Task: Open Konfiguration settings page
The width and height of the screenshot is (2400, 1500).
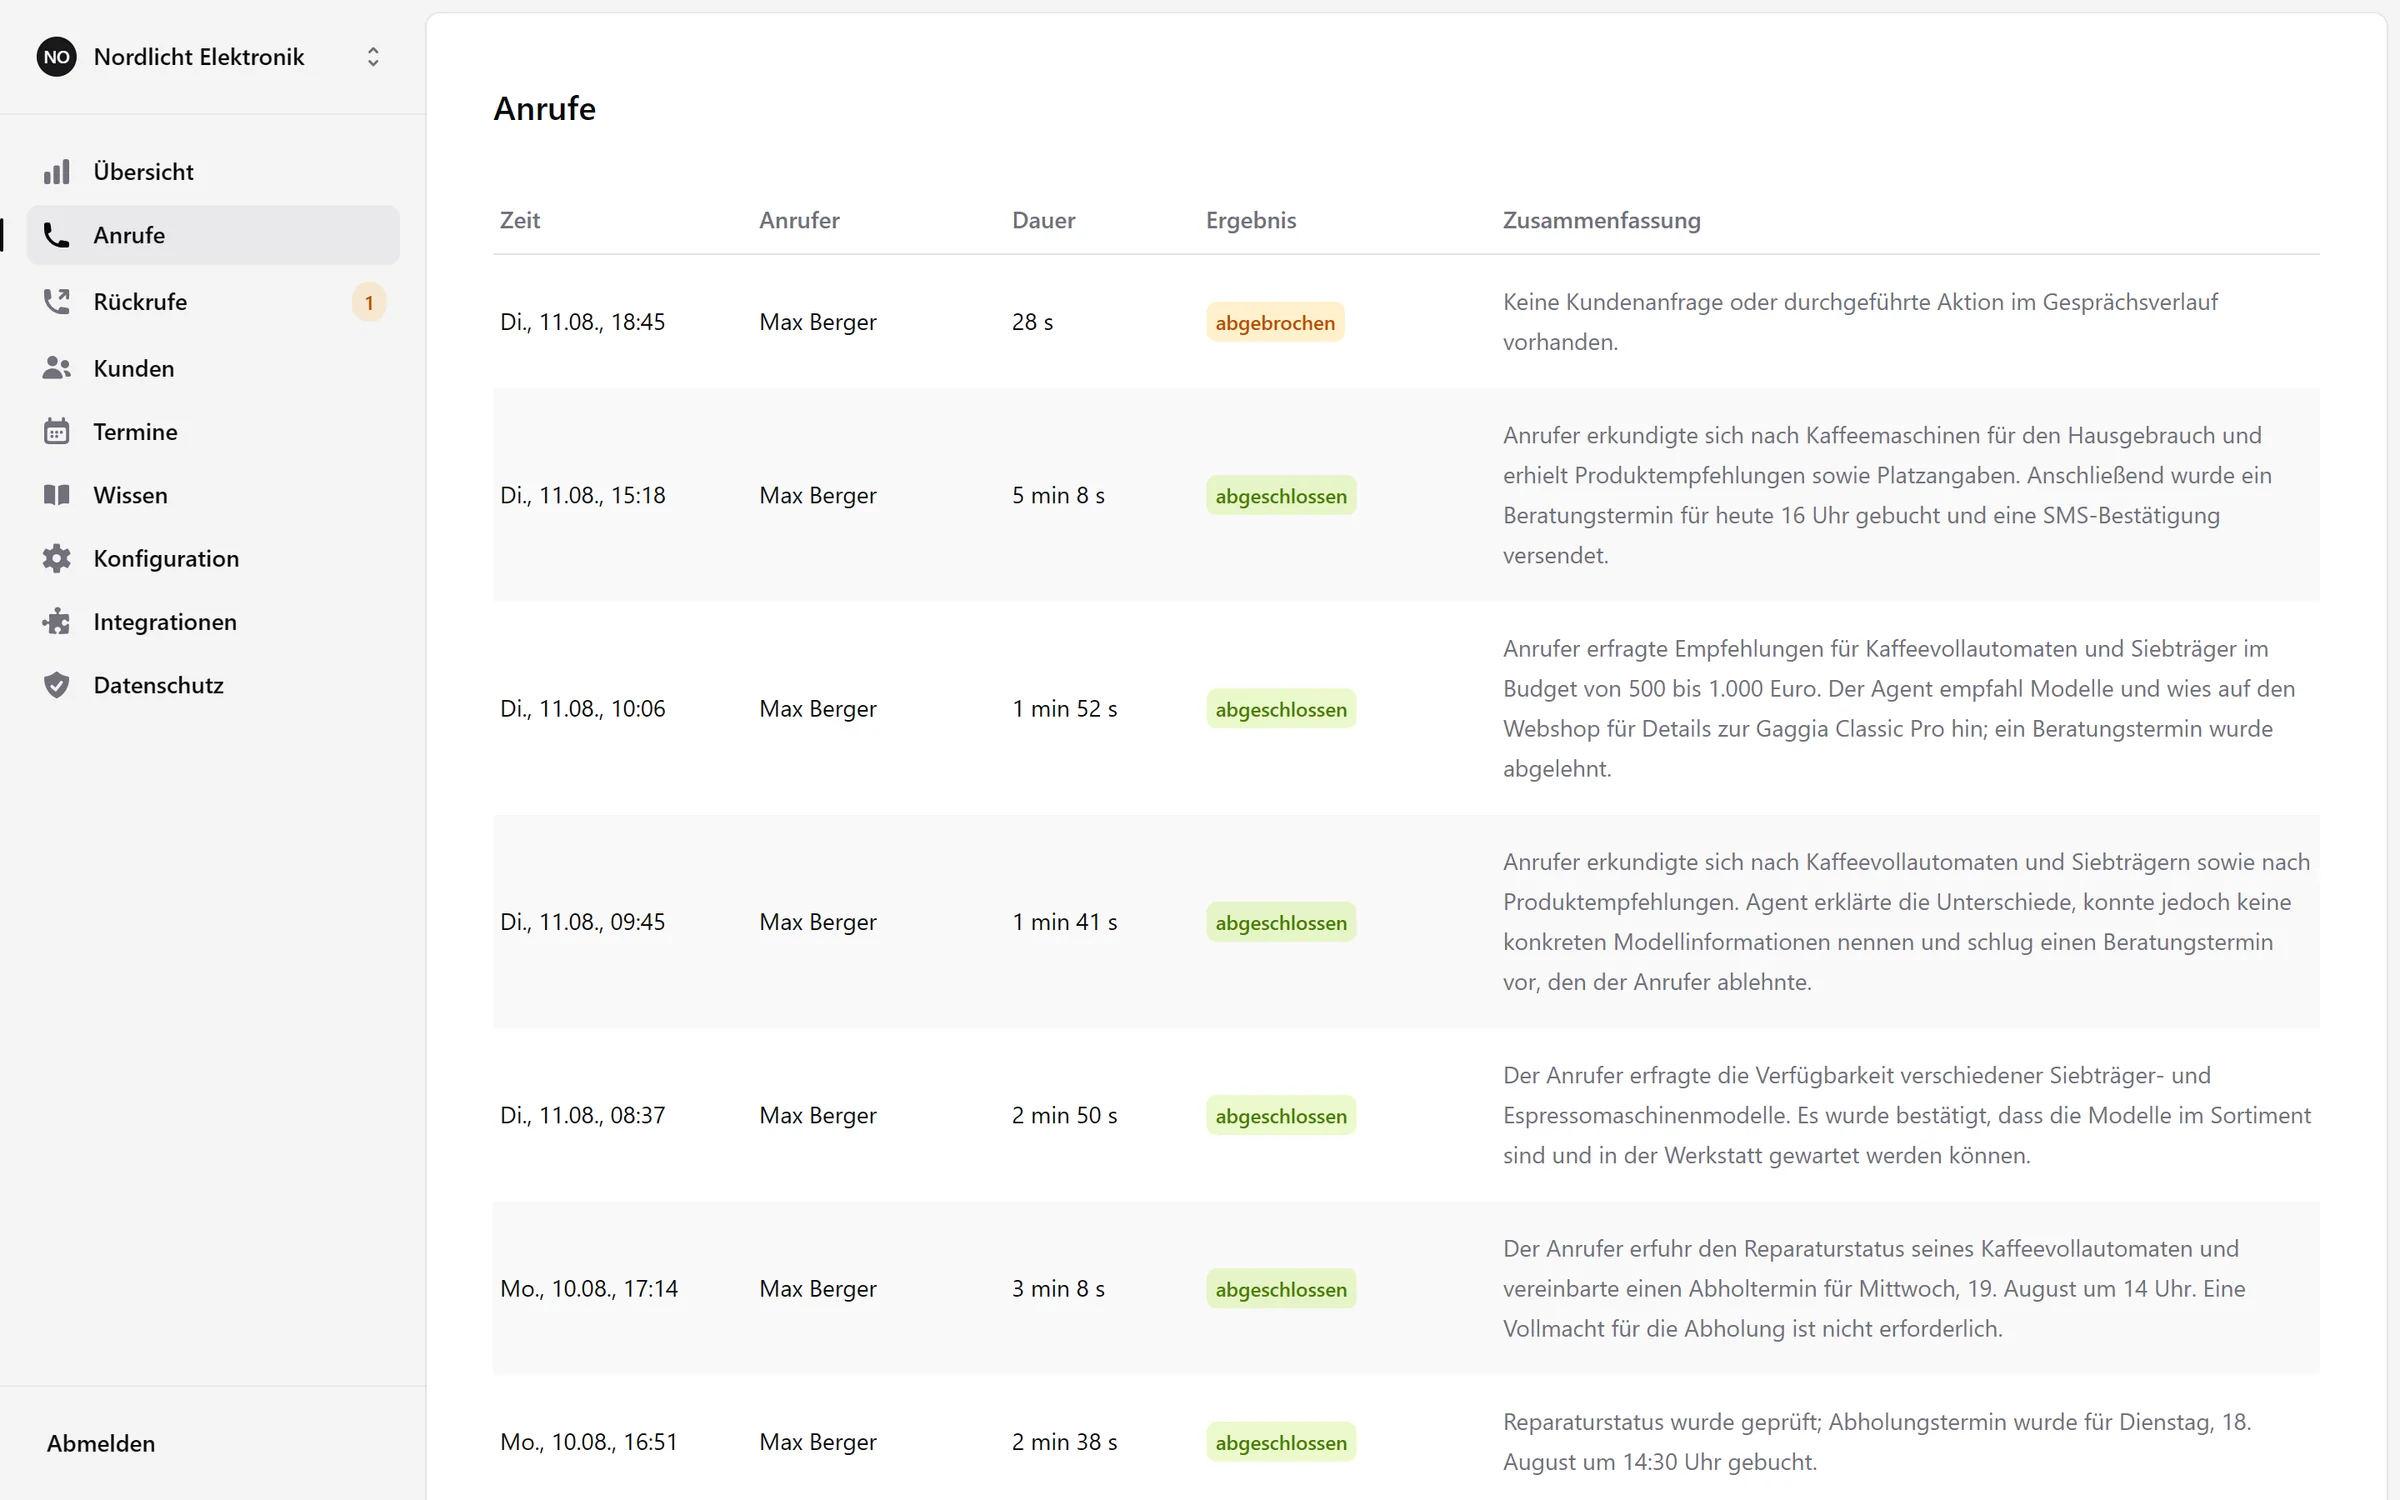Action: pos(213,558)
